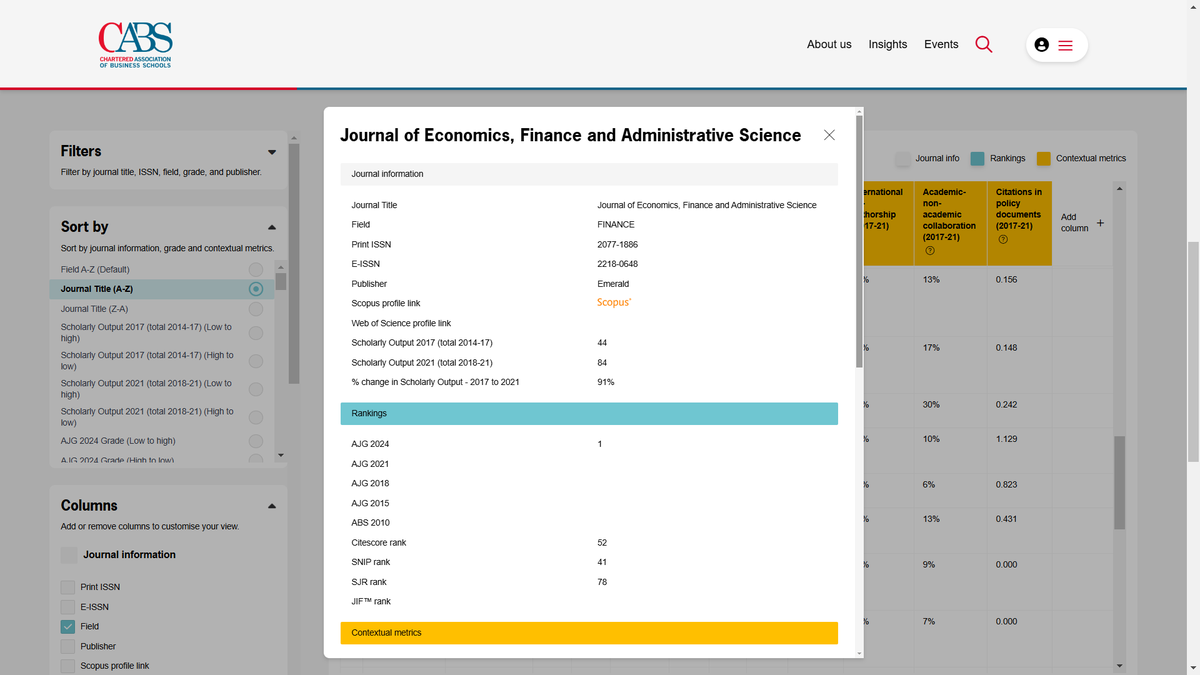Click the table scroll down arrow

pos(1119,667)
